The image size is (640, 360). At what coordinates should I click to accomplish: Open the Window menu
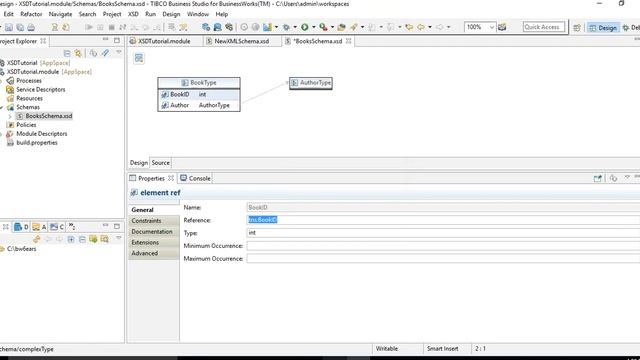tap(198, 14)
